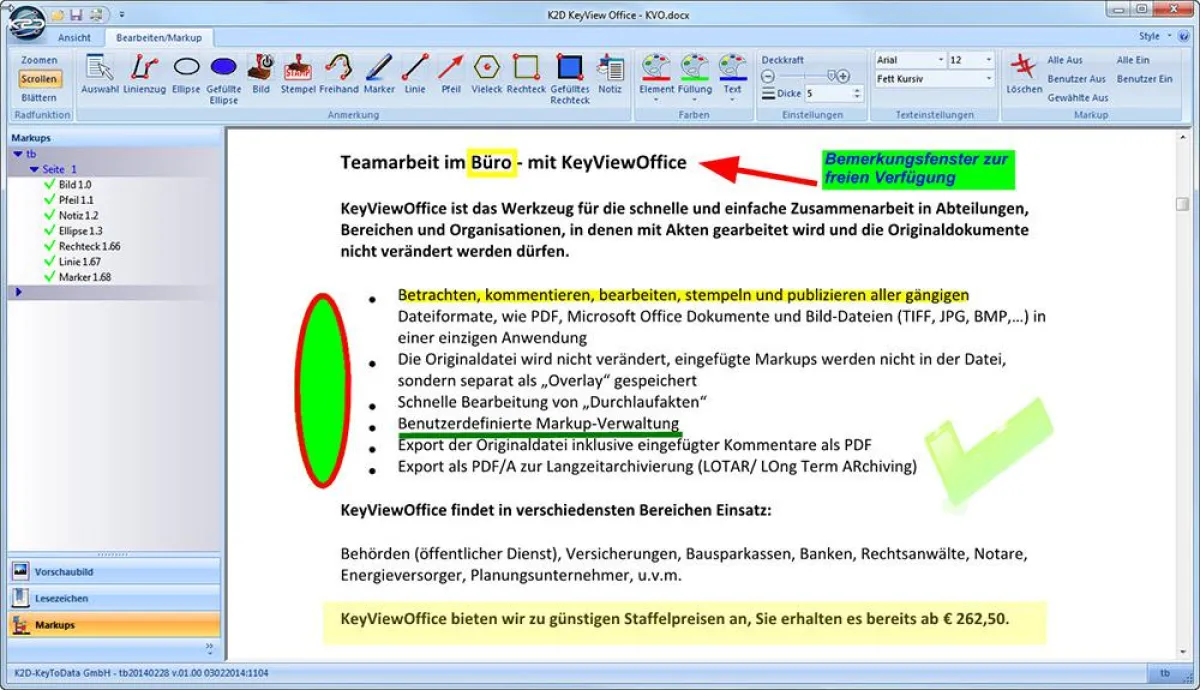
Task: Select the Gefüllte Ellipse tool
Action: tap(224, 80)
